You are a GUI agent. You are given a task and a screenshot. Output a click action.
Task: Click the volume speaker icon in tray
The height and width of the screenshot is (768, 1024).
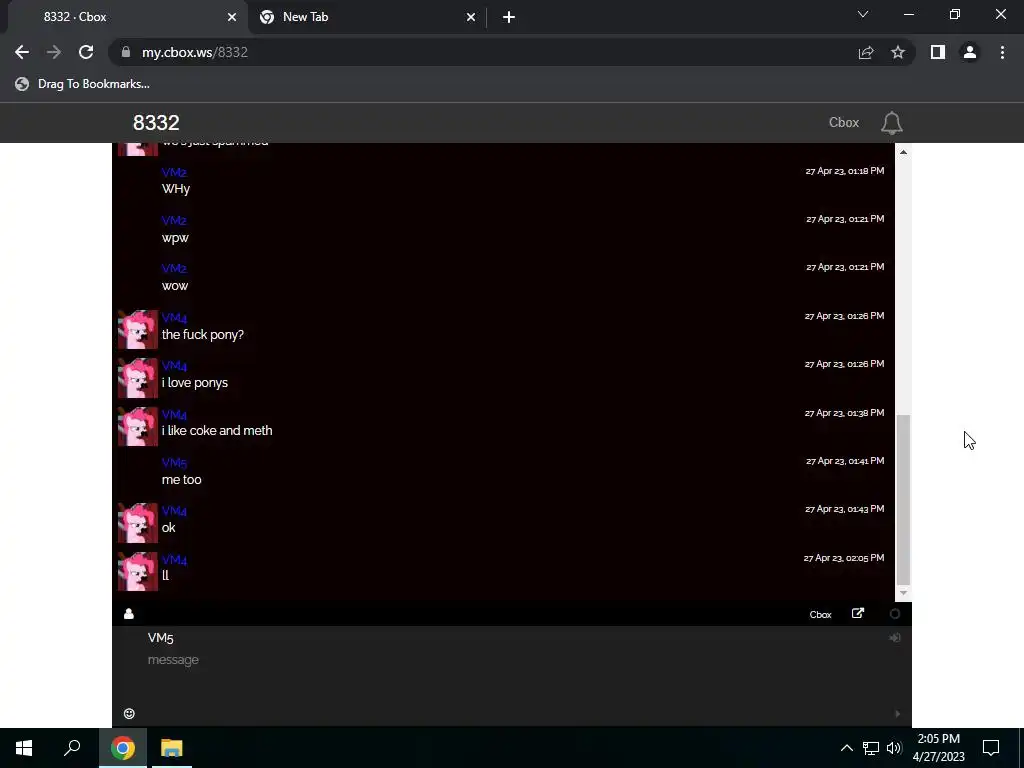pos(895,748)
